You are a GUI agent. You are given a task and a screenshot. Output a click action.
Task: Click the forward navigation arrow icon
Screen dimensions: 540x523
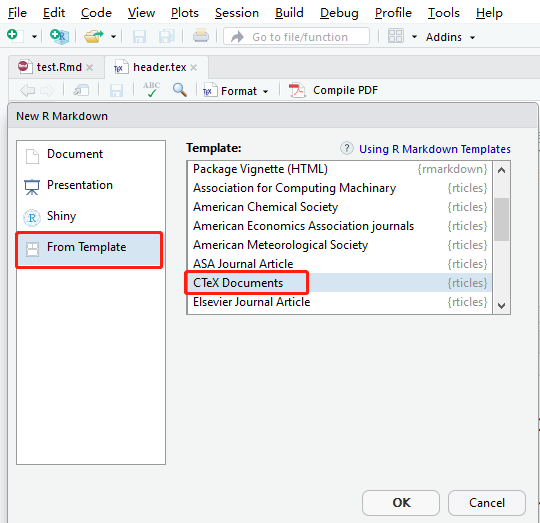point(47,91)
